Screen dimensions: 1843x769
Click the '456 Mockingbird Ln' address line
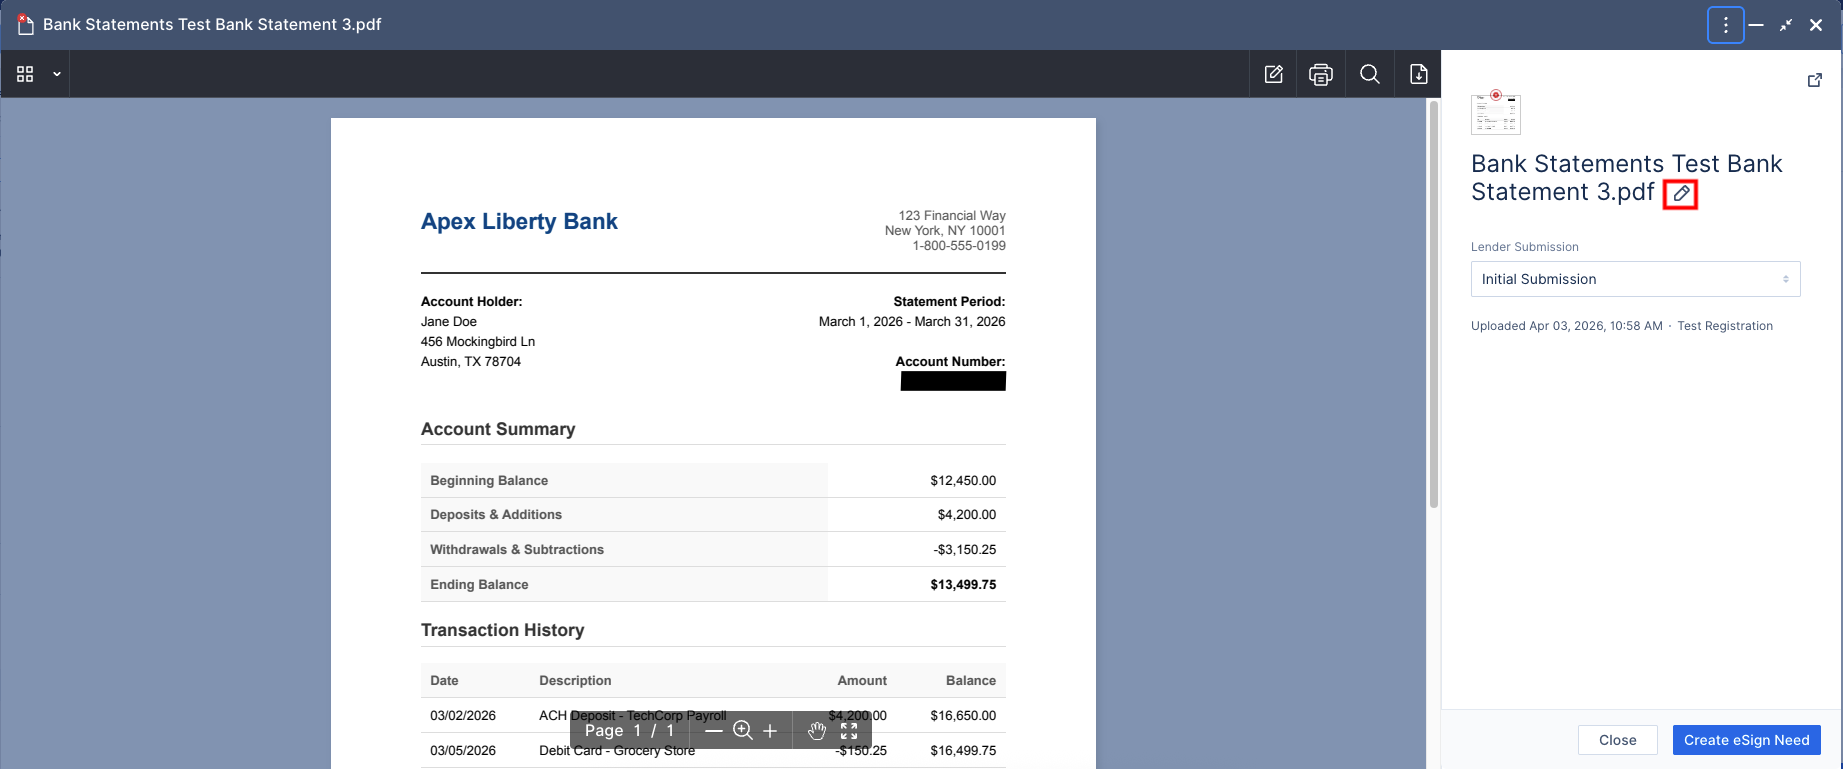[x=478, y=342]
